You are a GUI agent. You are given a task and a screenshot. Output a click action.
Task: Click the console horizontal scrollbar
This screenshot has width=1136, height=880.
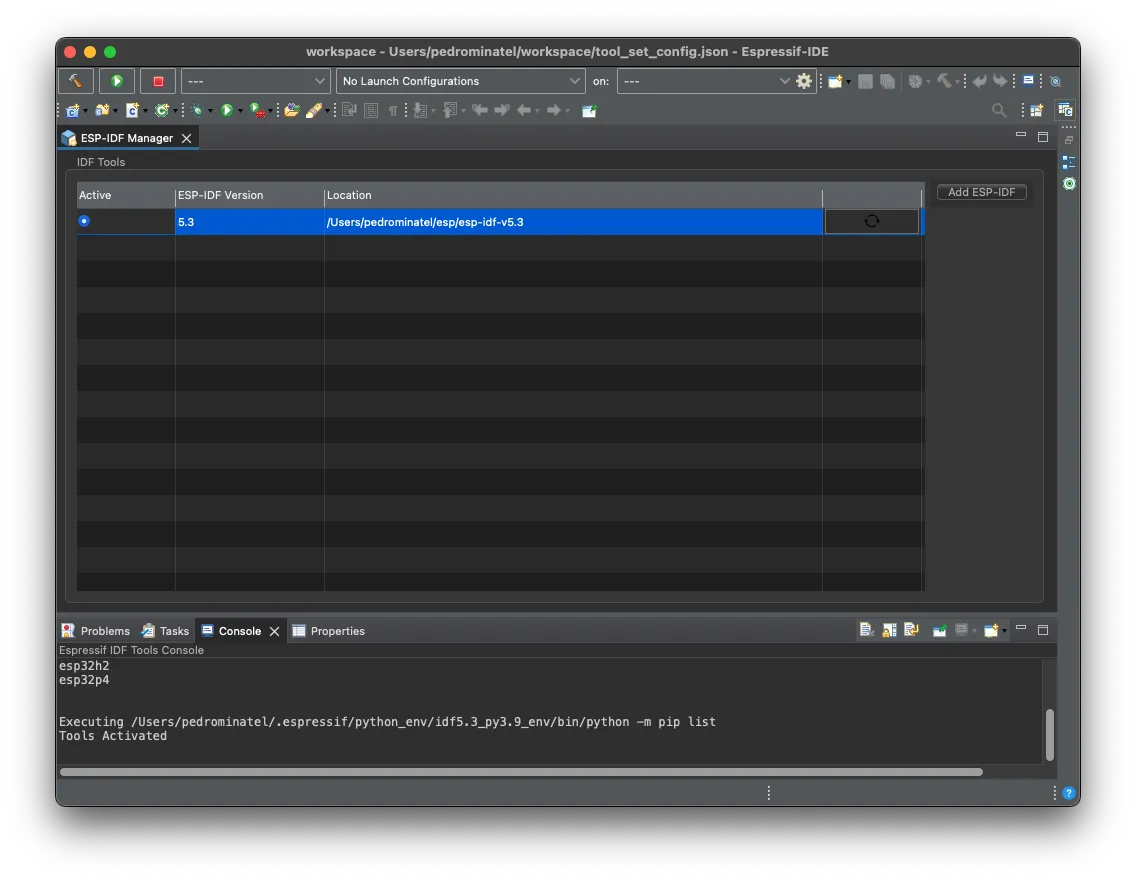(x=520, y=772)
